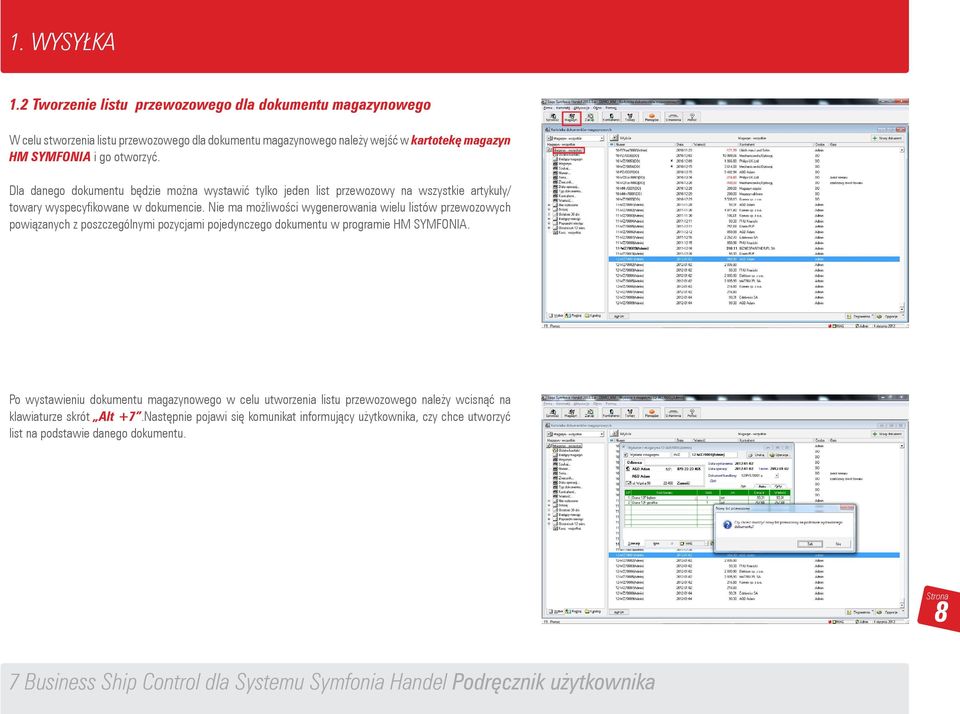Click Nowy dokument button in lower screenshot
Viewport: 960px width, 714px height.
click(x=887, y=434)
